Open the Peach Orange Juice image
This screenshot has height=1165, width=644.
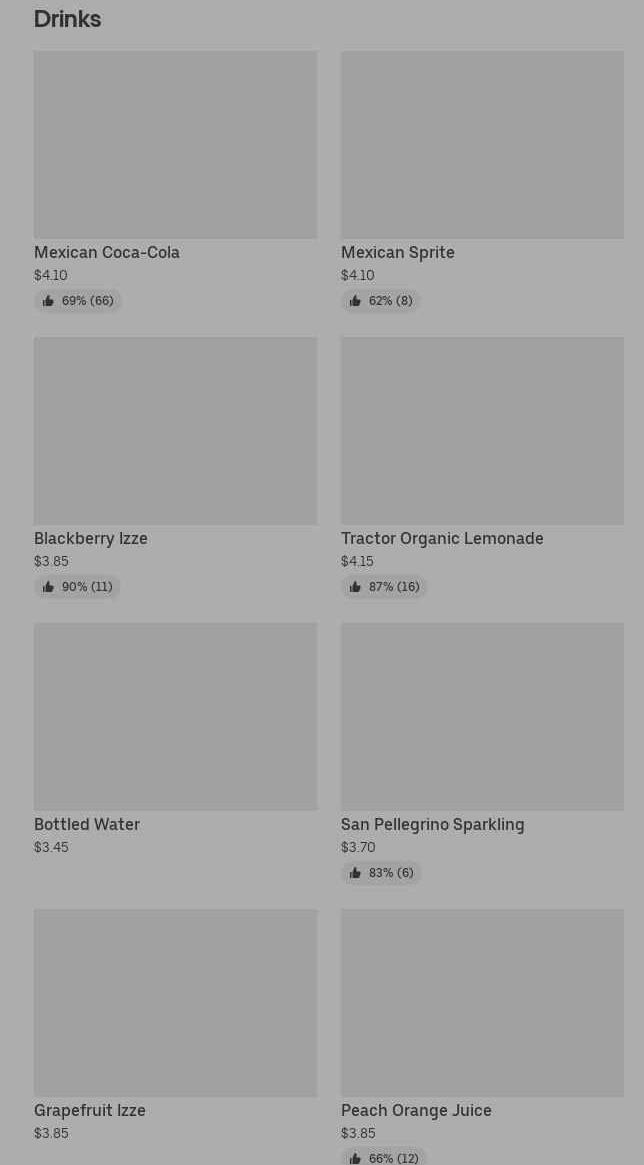[x=482, y=1003]
